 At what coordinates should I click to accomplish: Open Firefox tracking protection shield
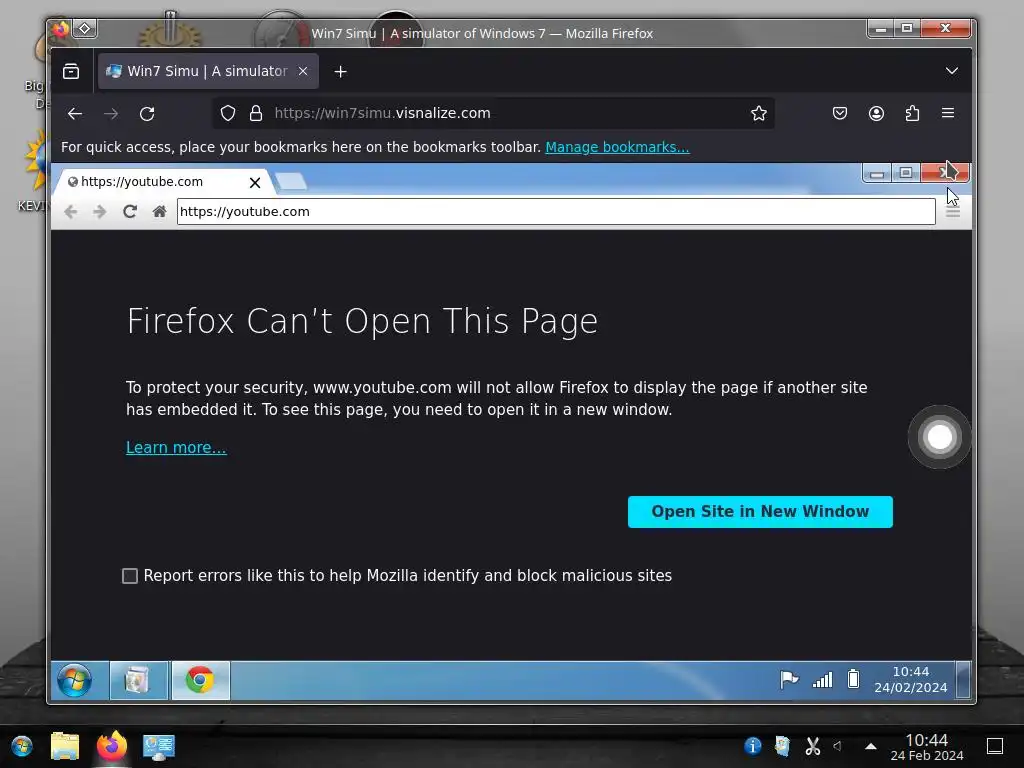click(x=227, y=114)
